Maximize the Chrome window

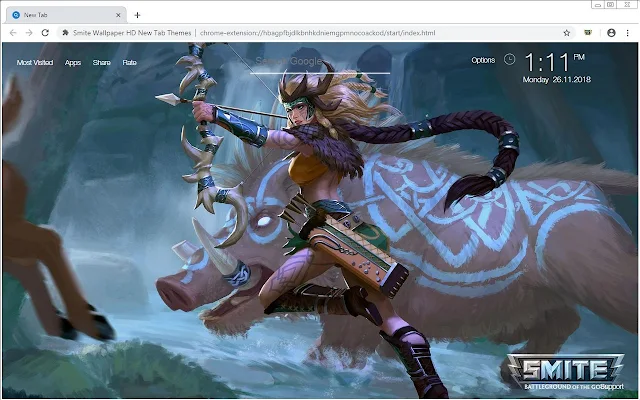click(611, 4)
